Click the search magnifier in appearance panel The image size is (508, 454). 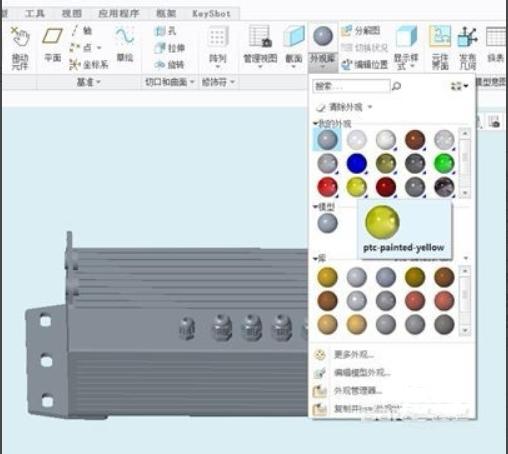(x=396, y=86)
